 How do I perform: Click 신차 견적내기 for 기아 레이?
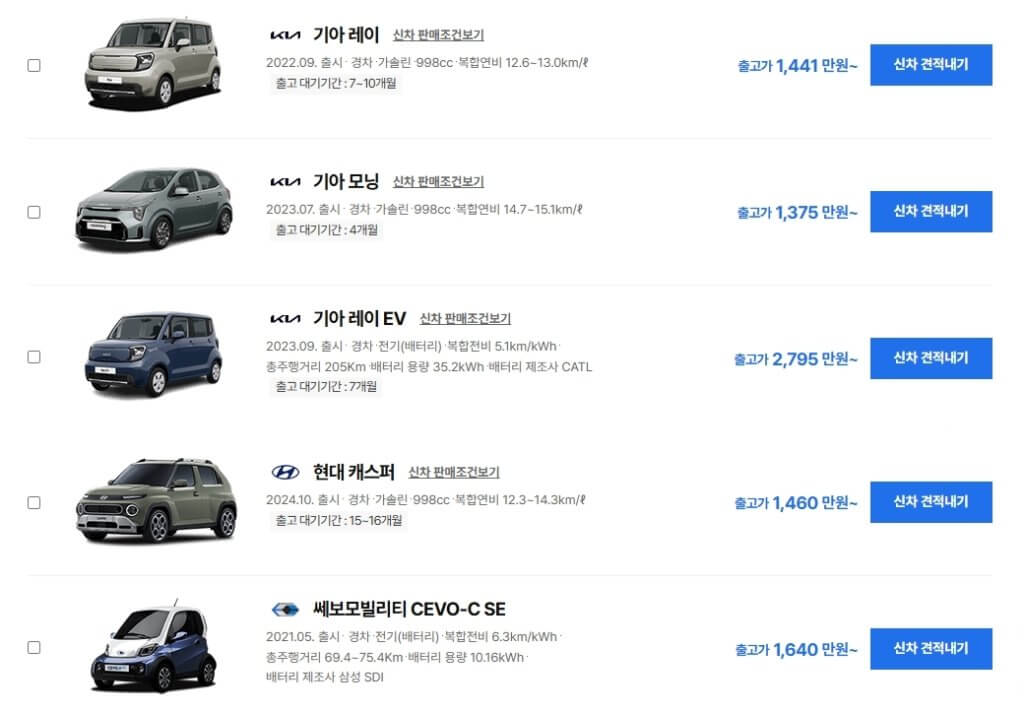coord(931,65)
